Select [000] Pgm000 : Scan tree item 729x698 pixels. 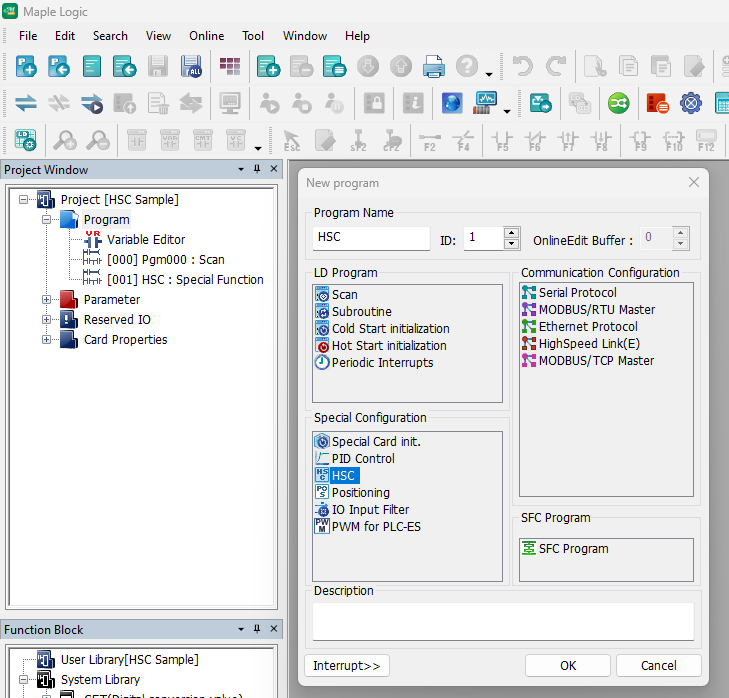point(166,259)
